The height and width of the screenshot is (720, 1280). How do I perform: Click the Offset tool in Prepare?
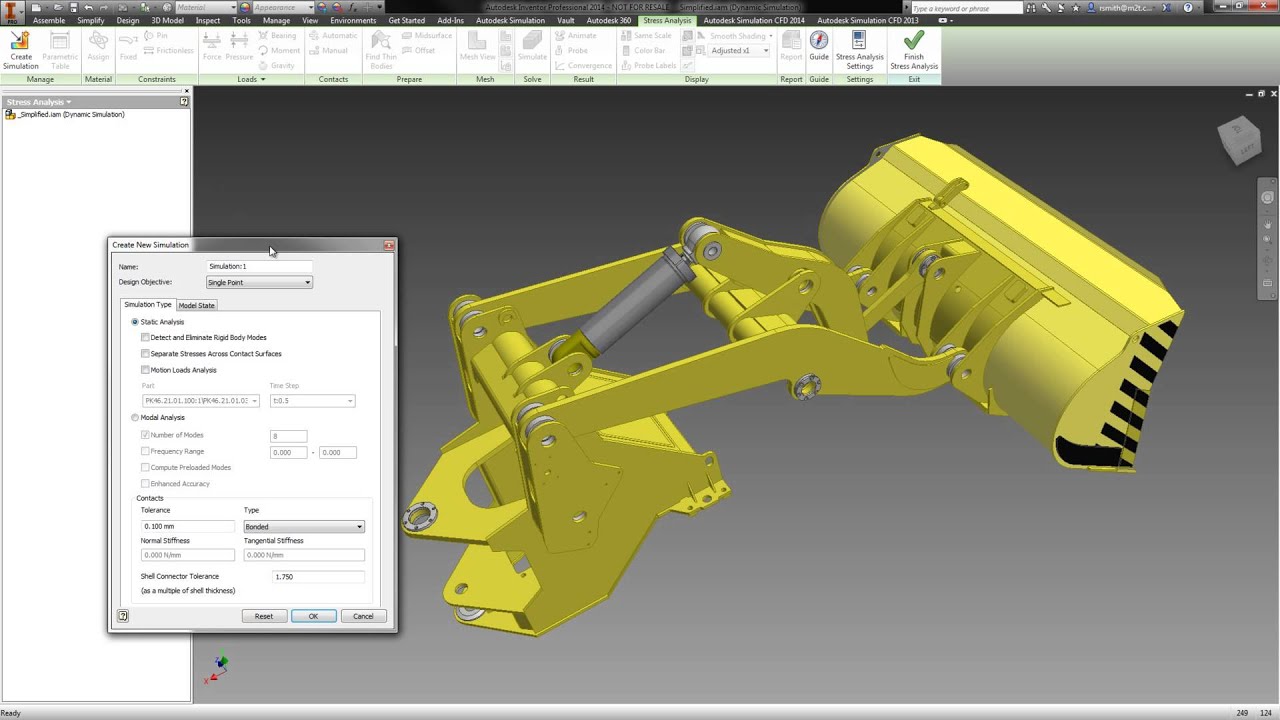pos(418,50)
